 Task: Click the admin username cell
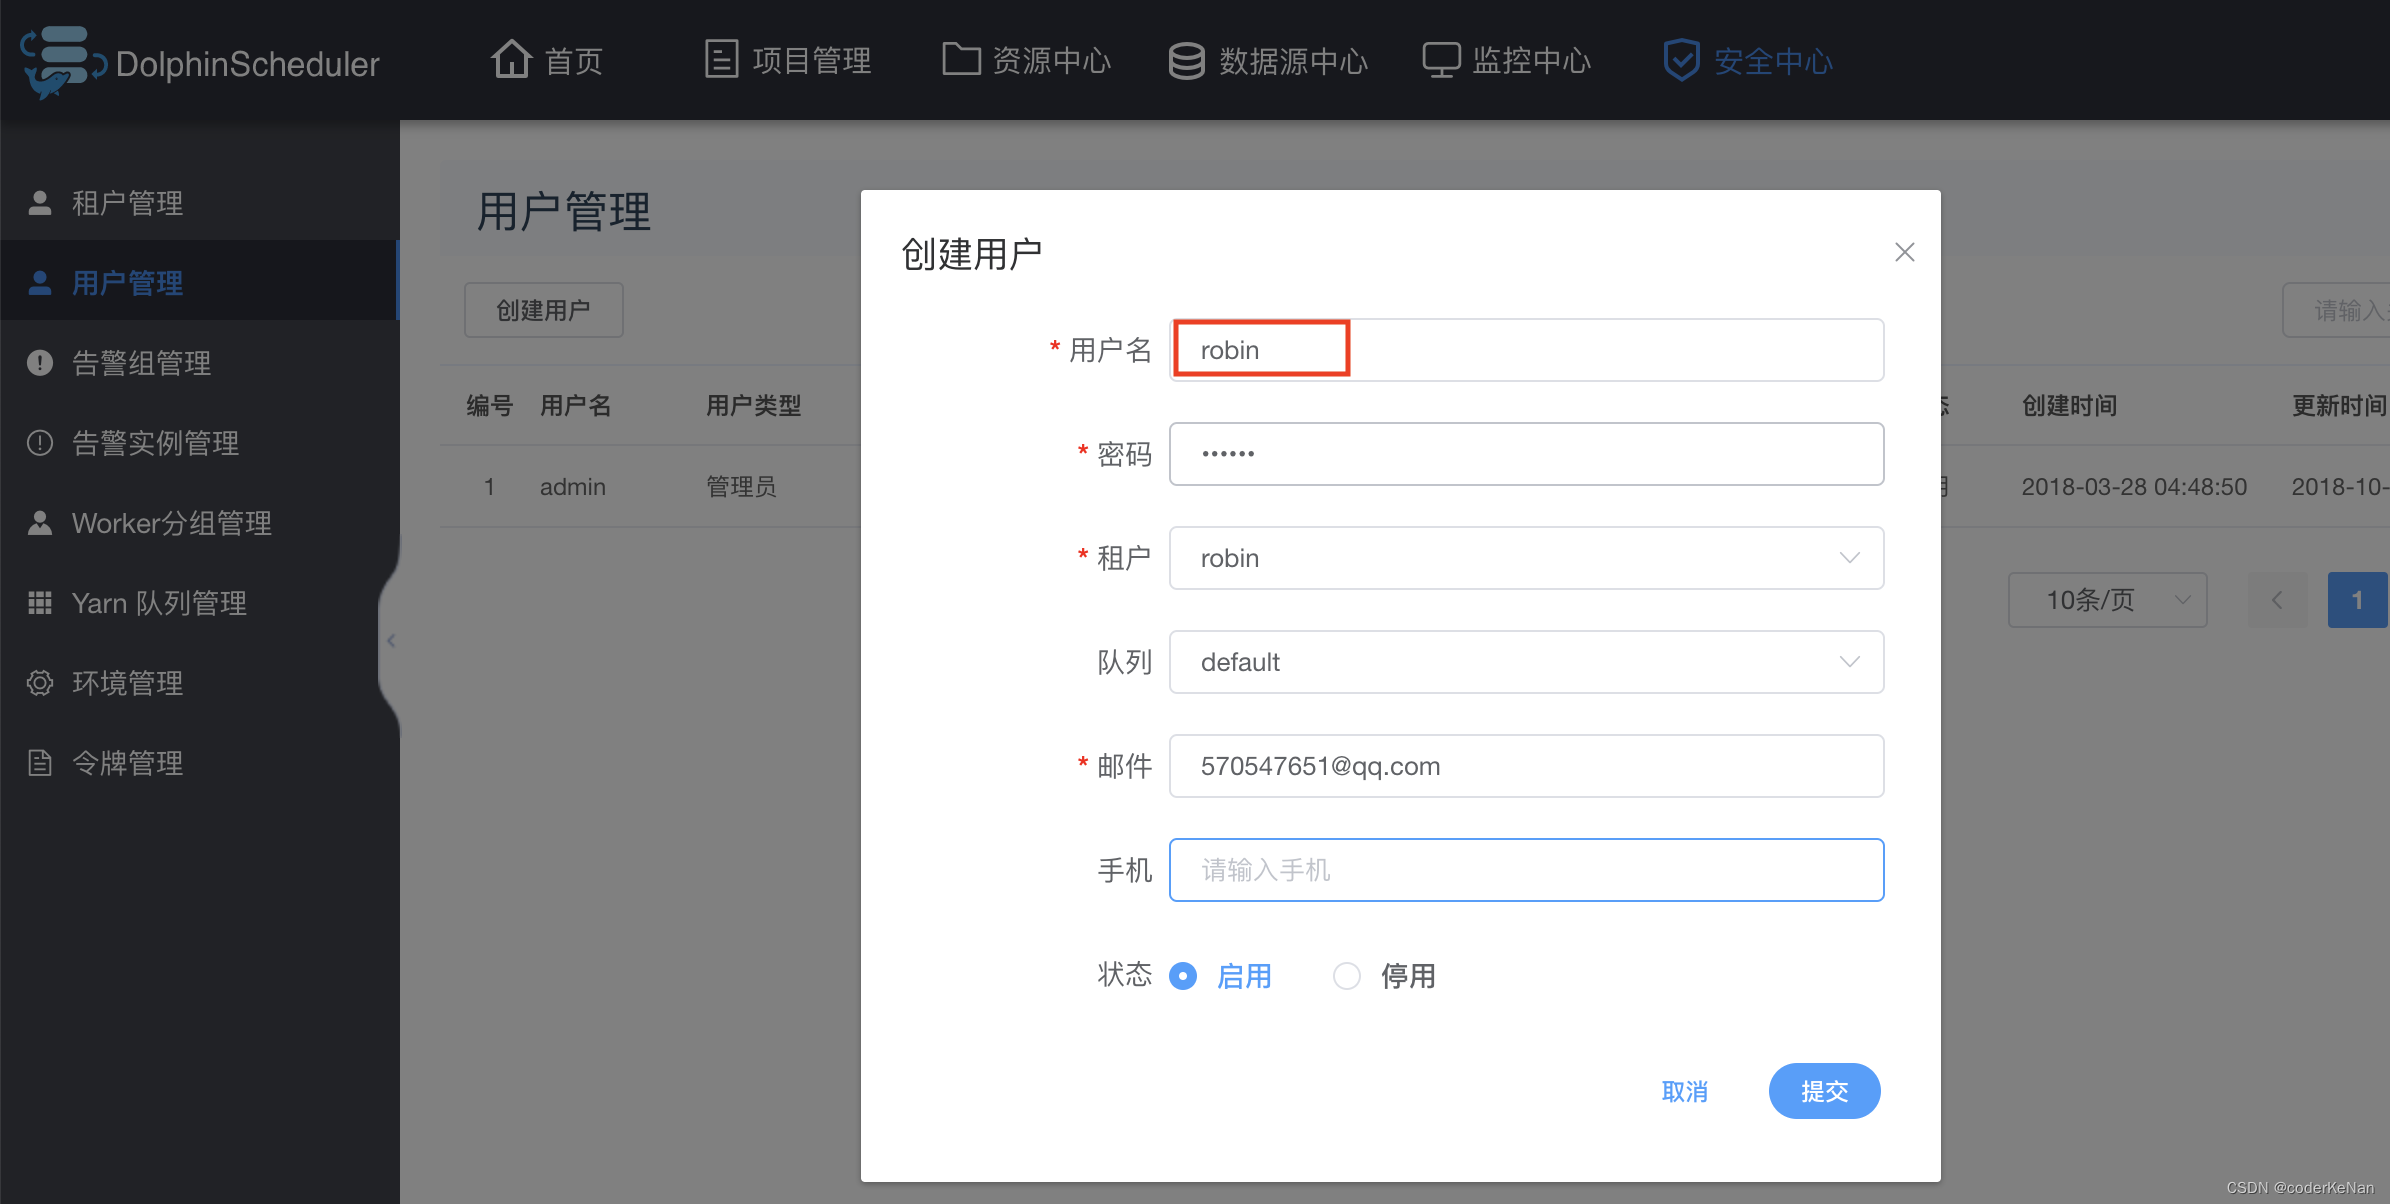(x=573, y=487)
